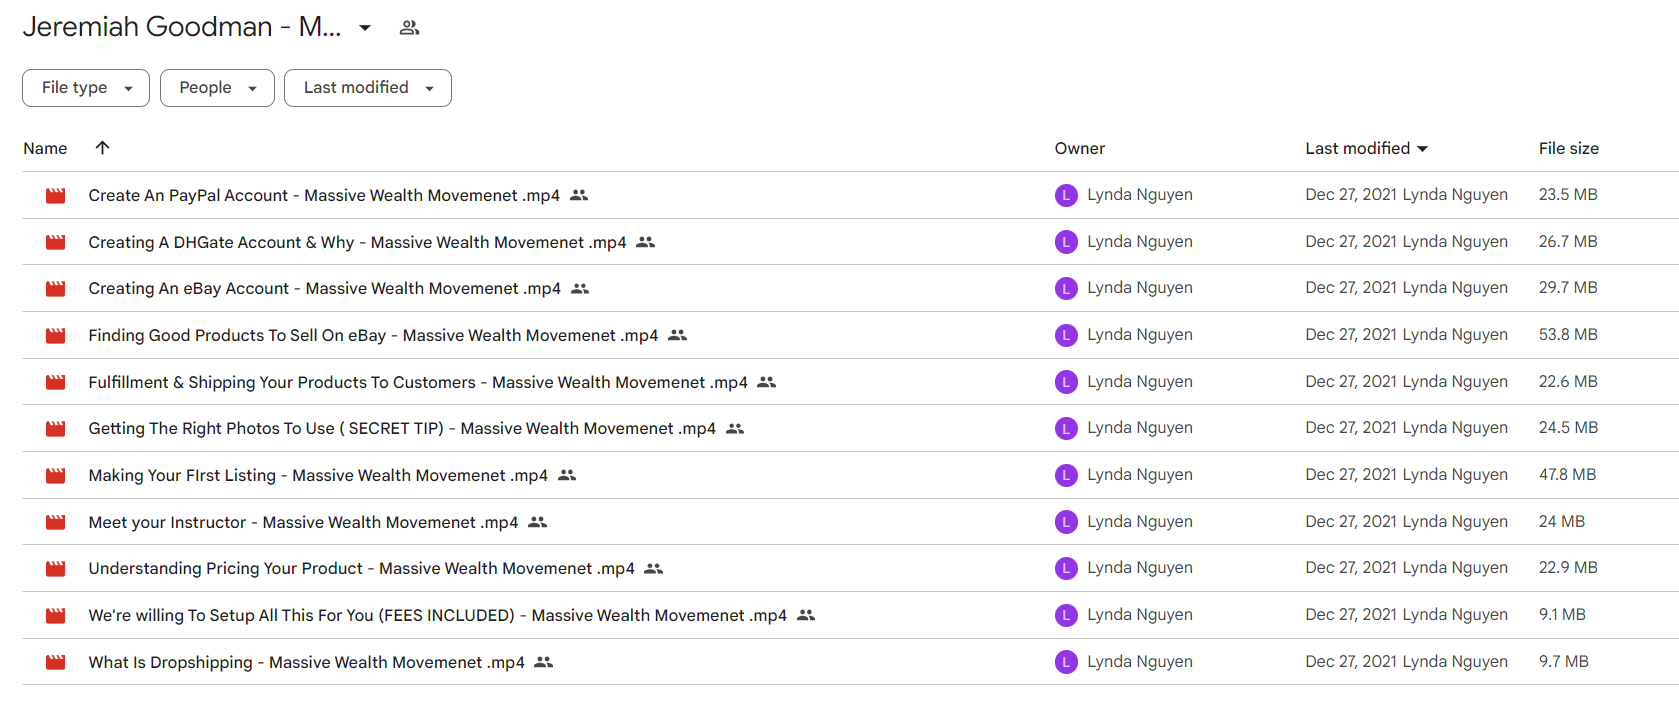Screen dimensions: 1679x717
Task: Click shared icon next to Fulfillment & Shipping
Action: (767, 382)
